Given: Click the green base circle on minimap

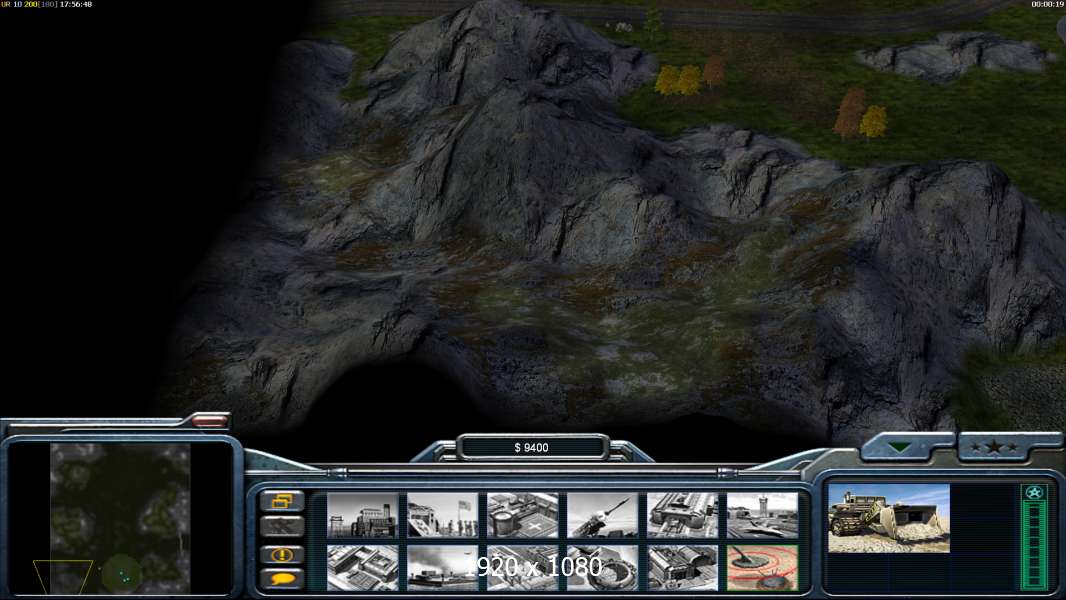Looking at the screenshot, I should pyautogui.click(x=122, y=574).
